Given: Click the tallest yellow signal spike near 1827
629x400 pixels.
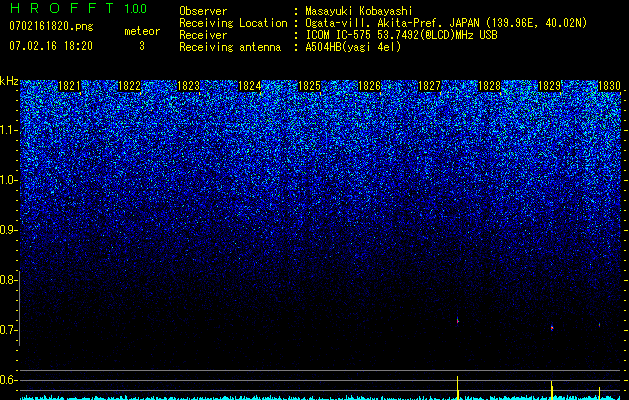Looking at the screenshot, I should click(x=458, y=388).
